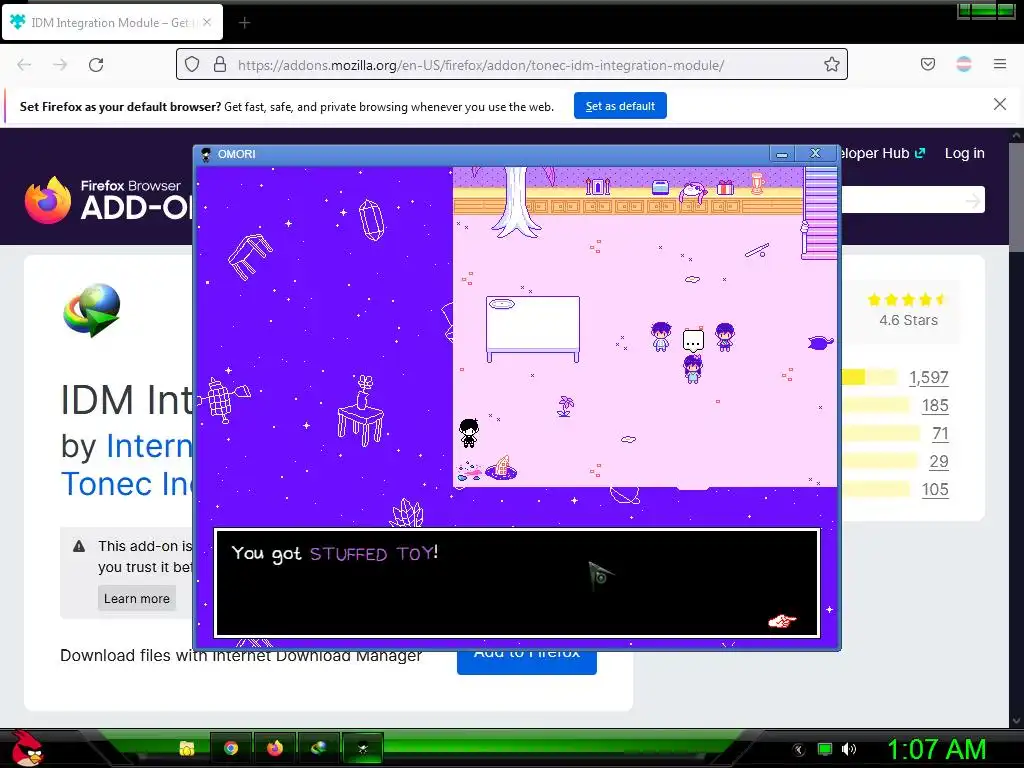
Task: Open the file explorer taskbar icon
Action: [x=187, y=748]
